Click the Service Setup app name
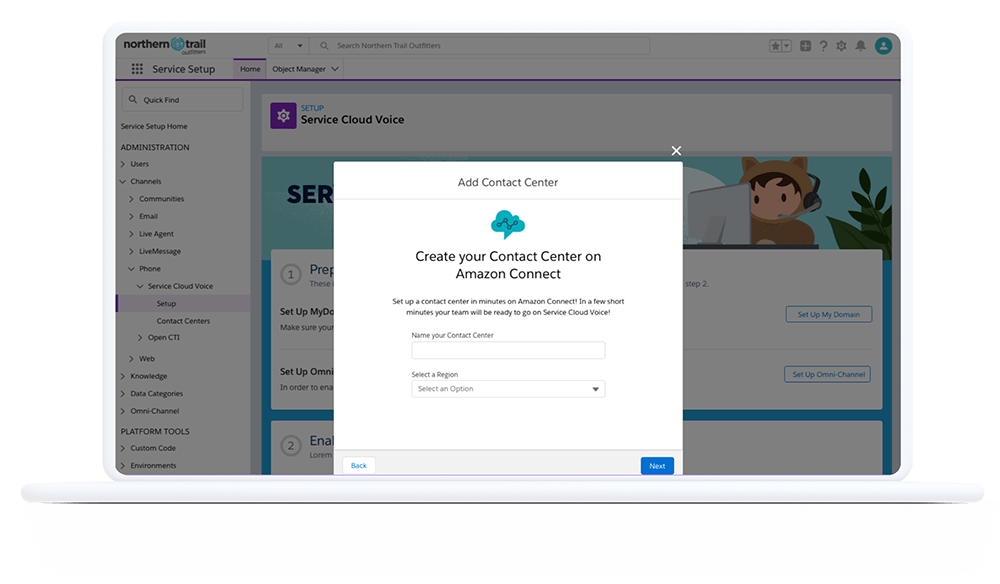This screenshot has height=584, width=1000. click(x=184, y=69)
